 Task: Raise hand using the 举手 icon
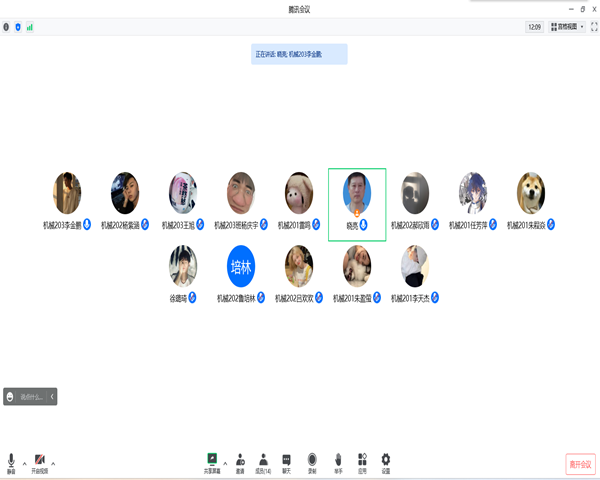(x=338, y=463)
